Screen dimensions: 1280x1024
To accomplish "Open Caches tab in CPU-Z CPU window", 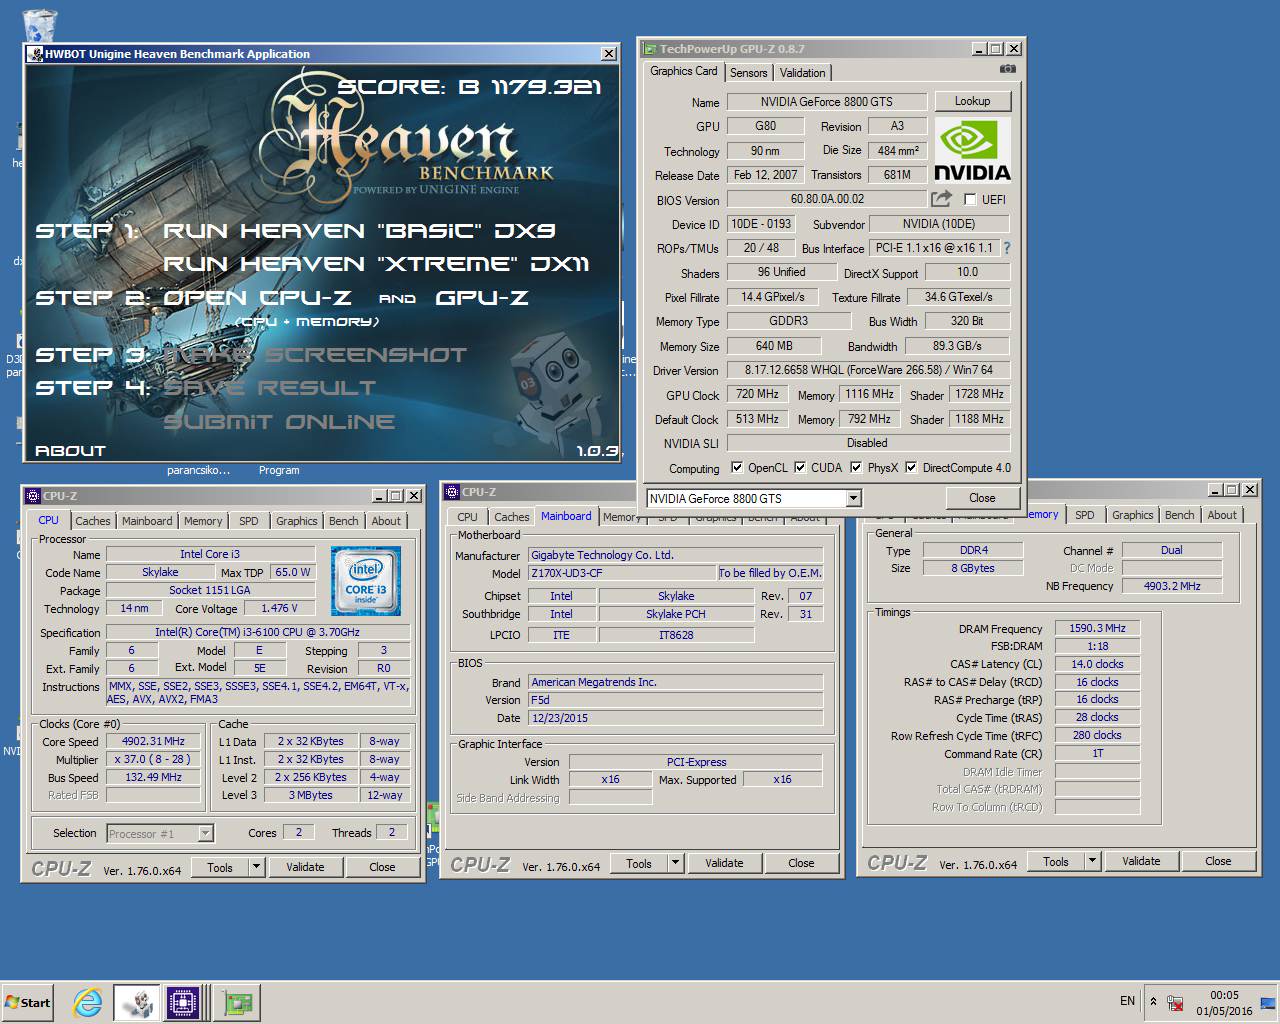I will (x=93, y=521).
